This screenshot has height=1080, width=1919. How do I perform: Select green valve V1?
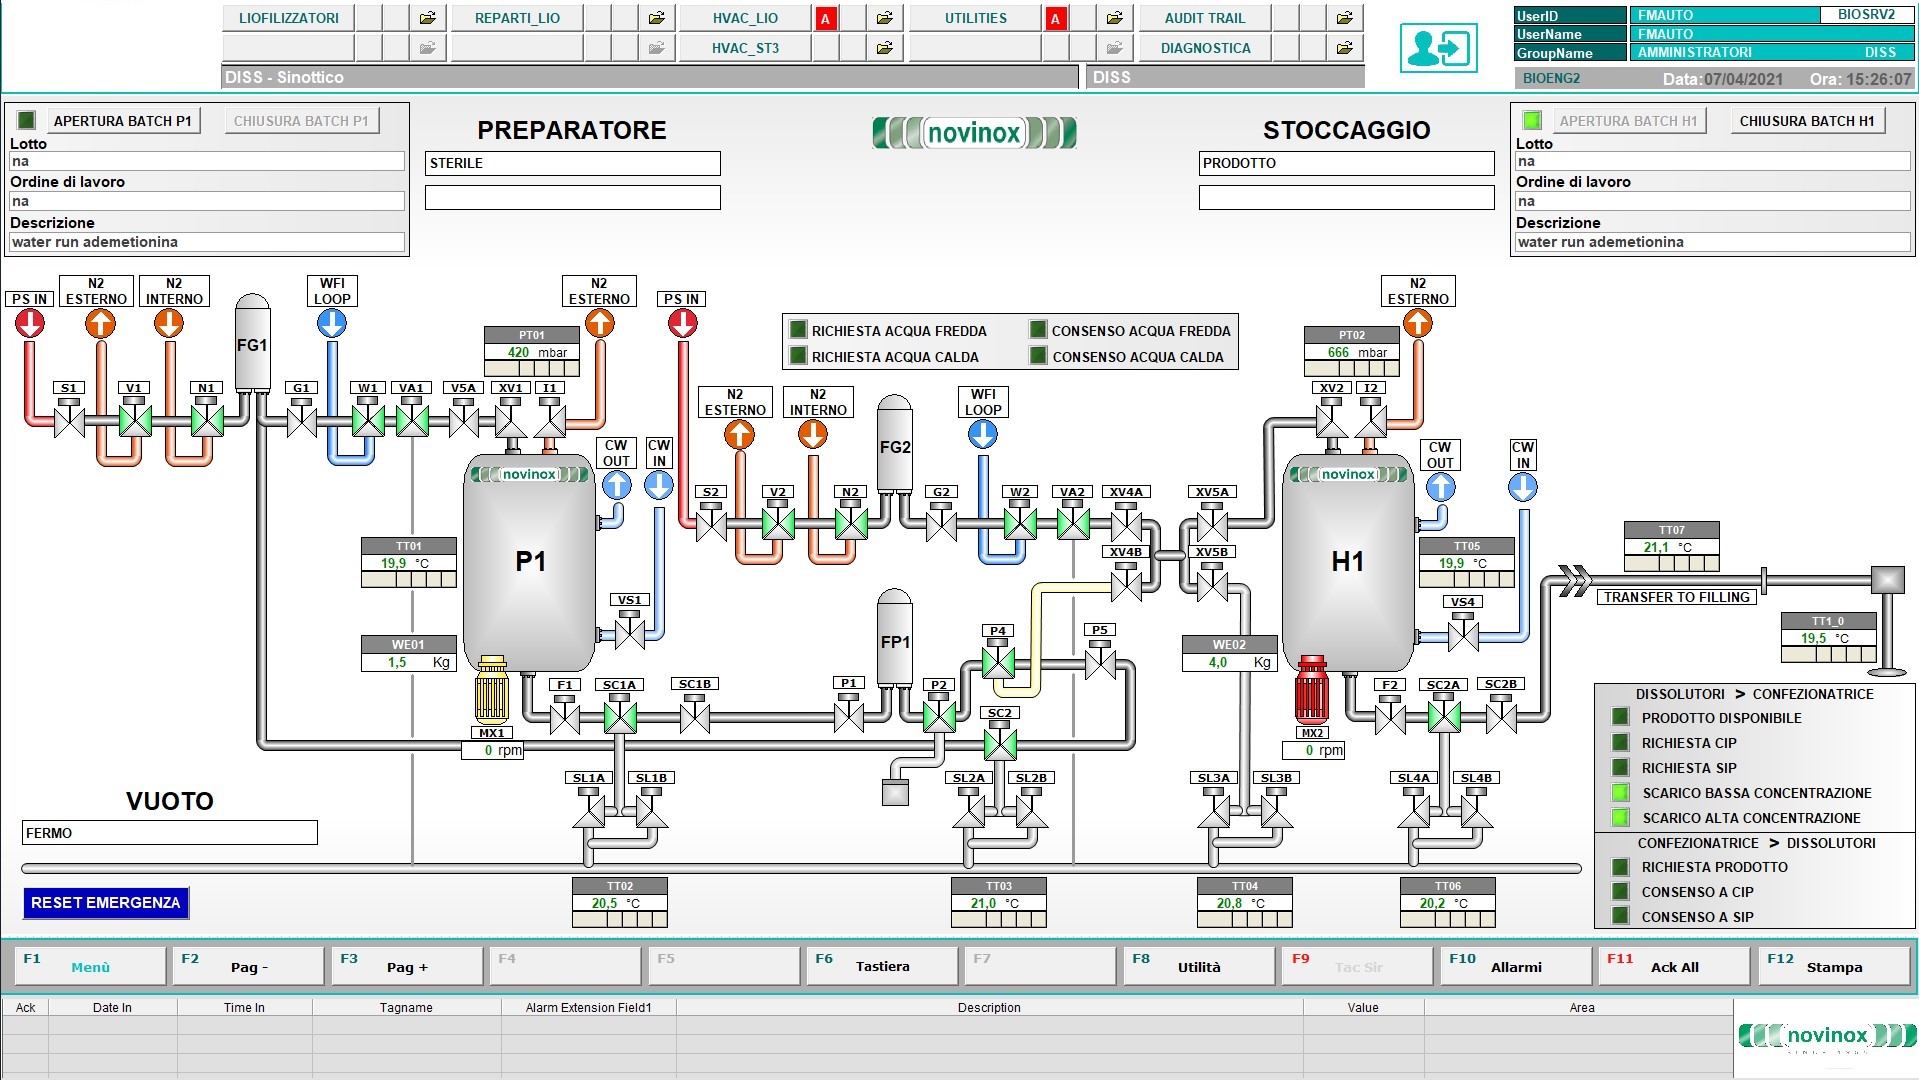pyautogui.click(x=135, y=417)
